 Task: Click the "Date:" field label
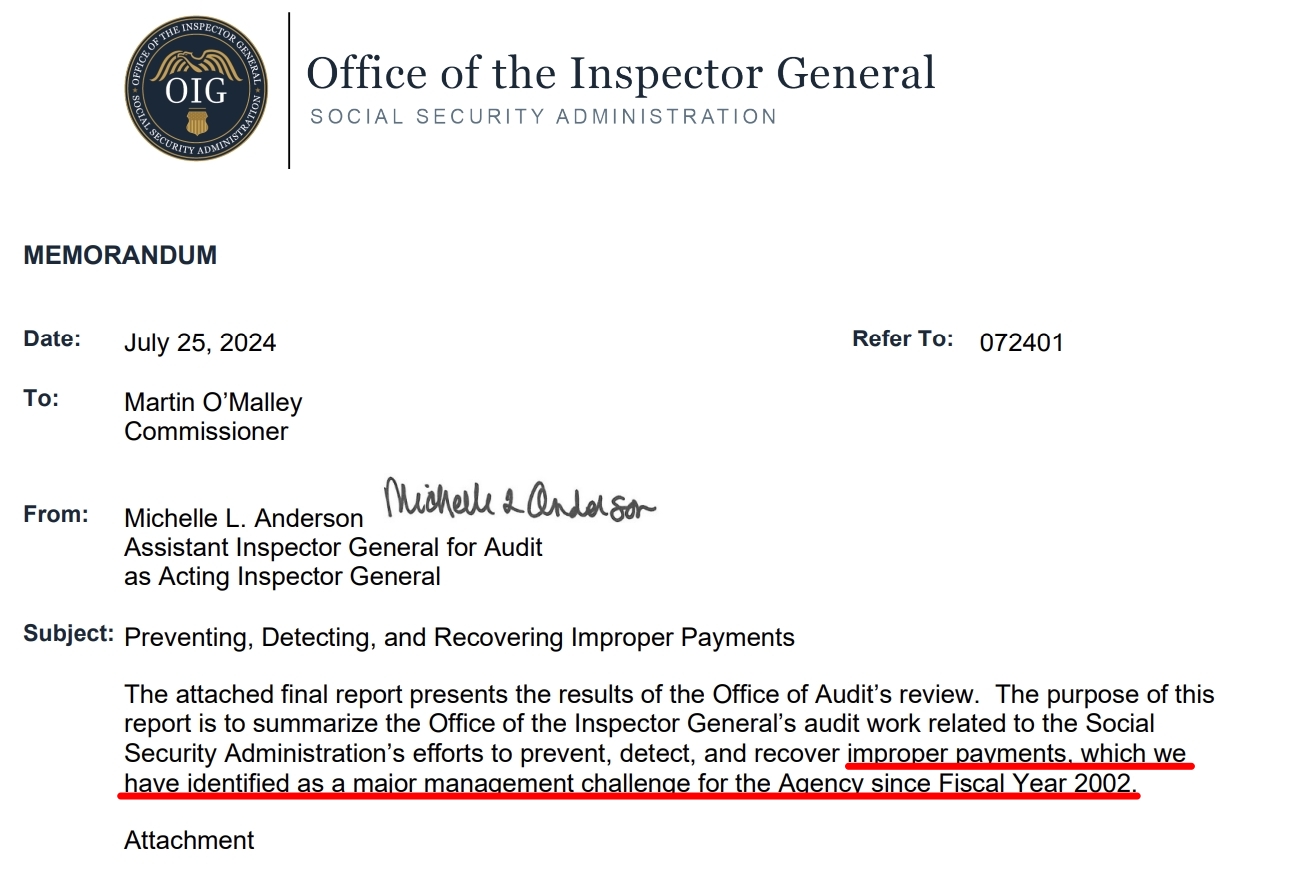tap(52, 340)
